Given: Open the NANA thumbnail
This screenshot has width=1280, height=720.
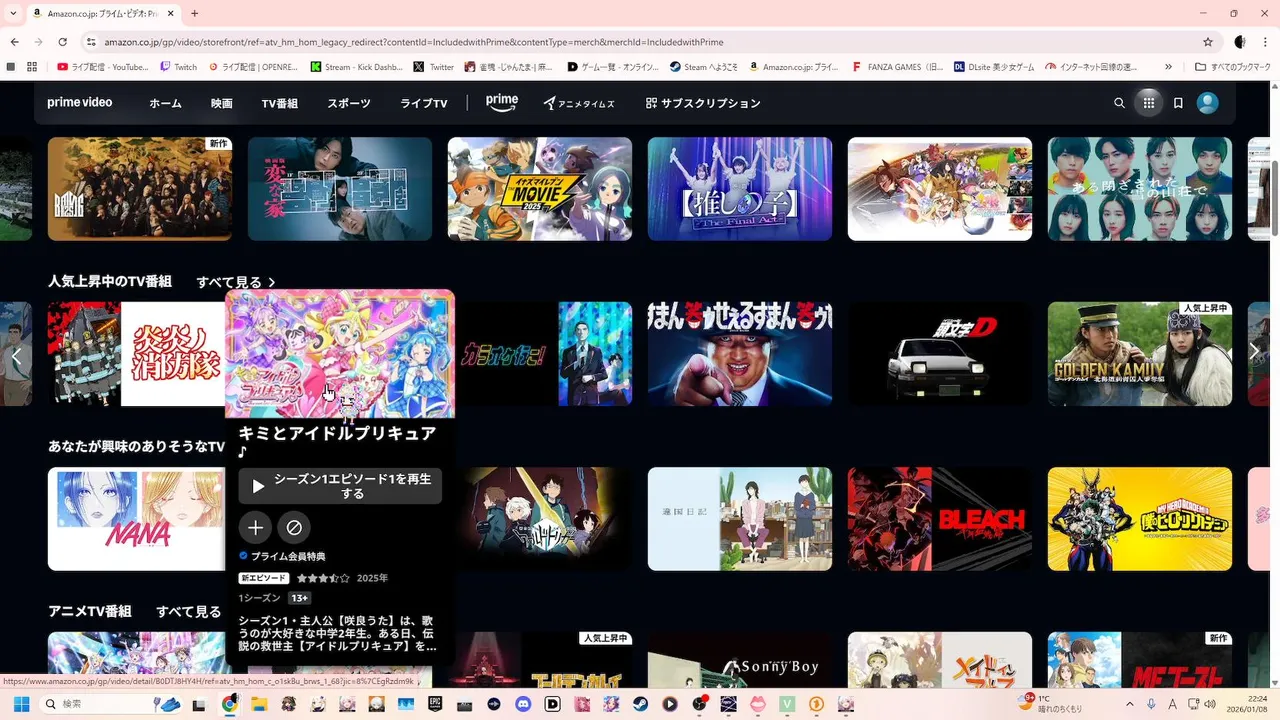Looking at the screenshot, I should click(136, 519).
